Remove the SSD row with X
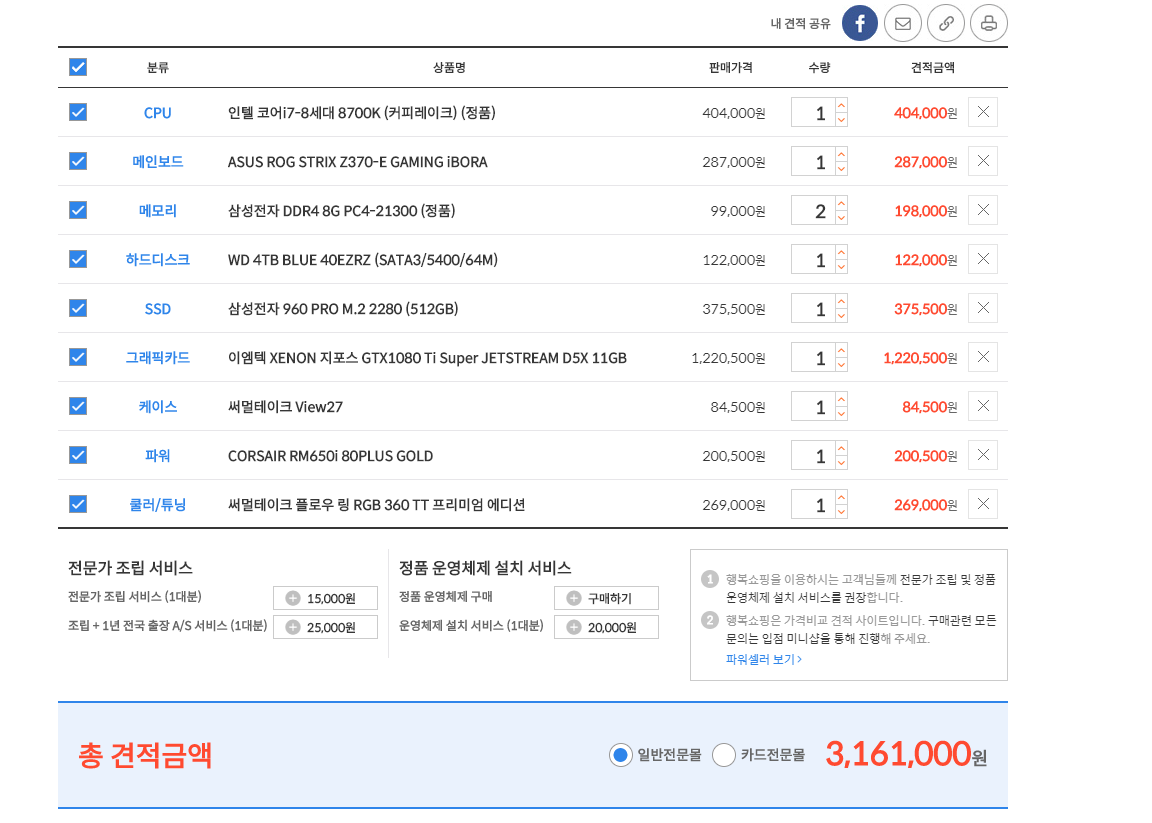Viewport: 1152px width, 823px height. 982,308
